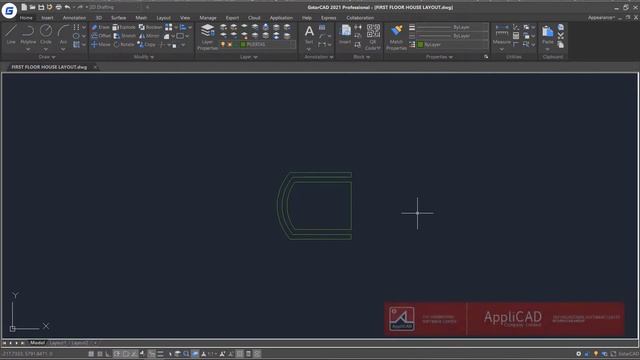Expand the Annotation panel
640x360 pixels.
coord(319,57)
